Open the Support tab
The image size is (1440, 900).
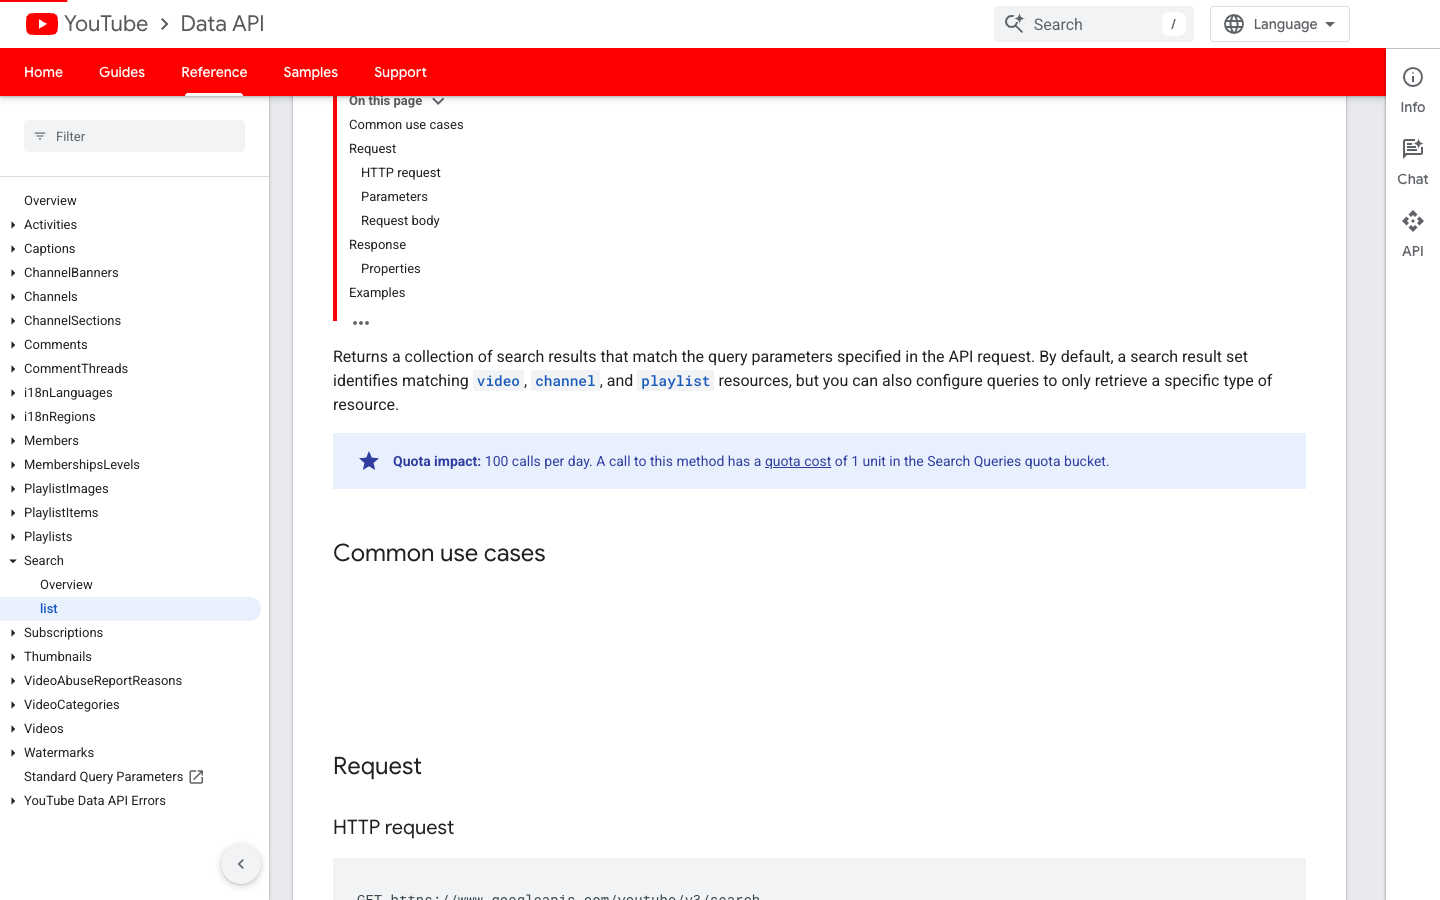click(x=400, y=72)
